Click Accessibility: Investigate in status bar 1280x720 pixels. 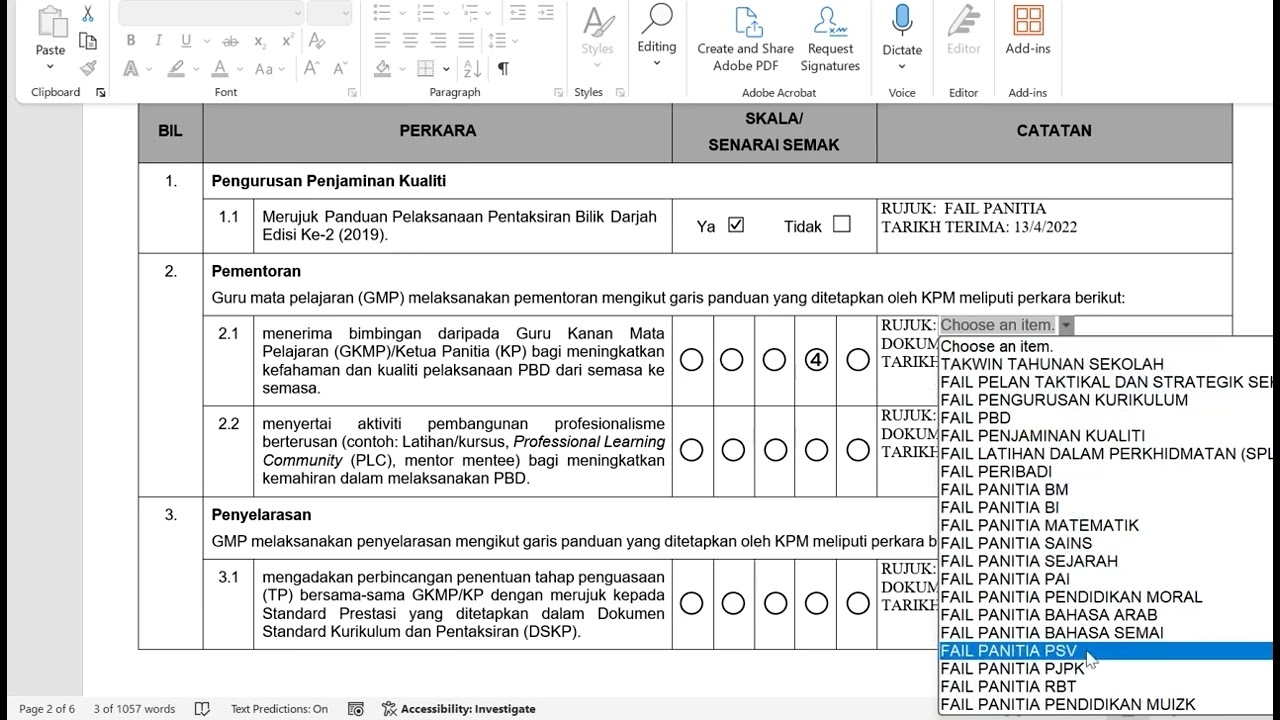point(459,709)
